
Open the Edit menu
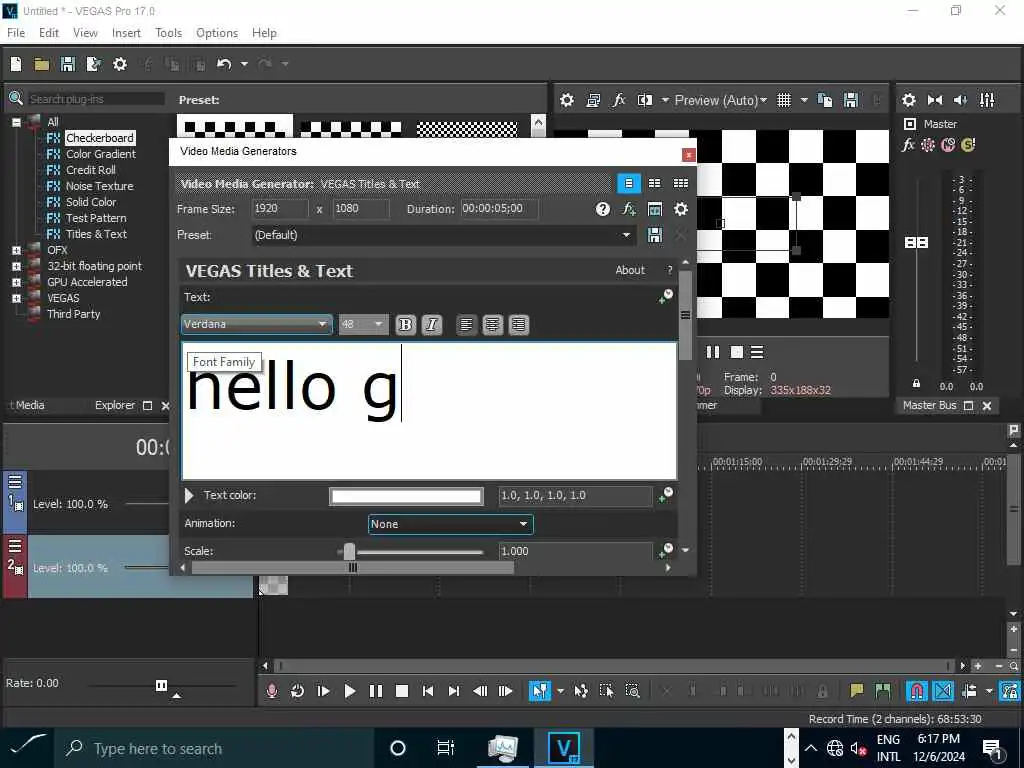tap(49, 33)
